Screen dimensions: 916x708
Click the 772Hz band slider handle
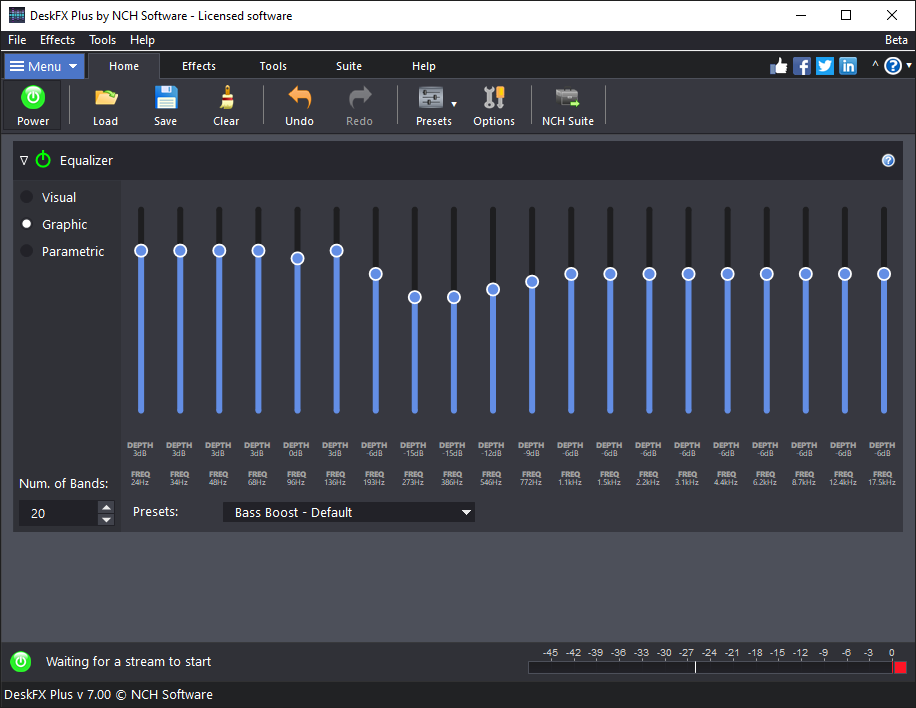(x=532, y=282)
